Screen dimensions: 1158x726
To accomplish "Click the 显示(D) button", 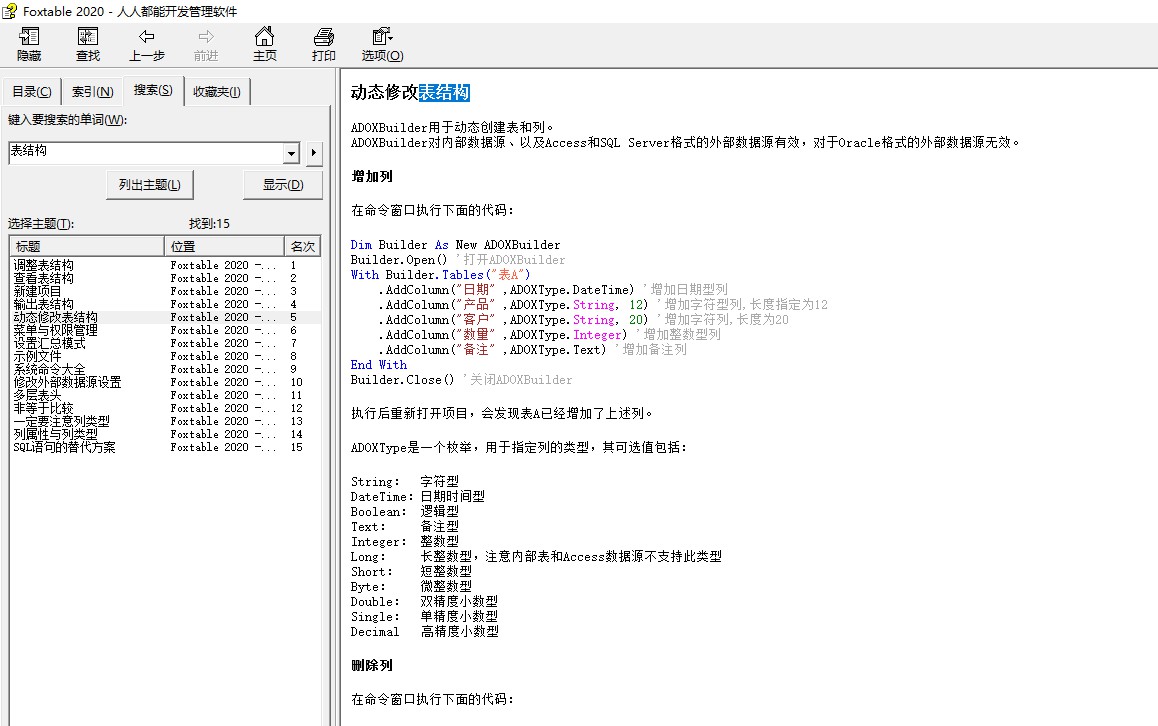I will [x=283, y=185].
